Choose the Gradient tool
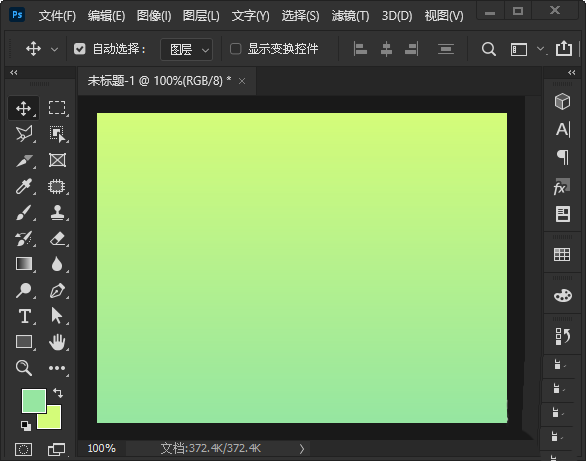The height and width of the screenshot is (461, 586). coord(24,264)
